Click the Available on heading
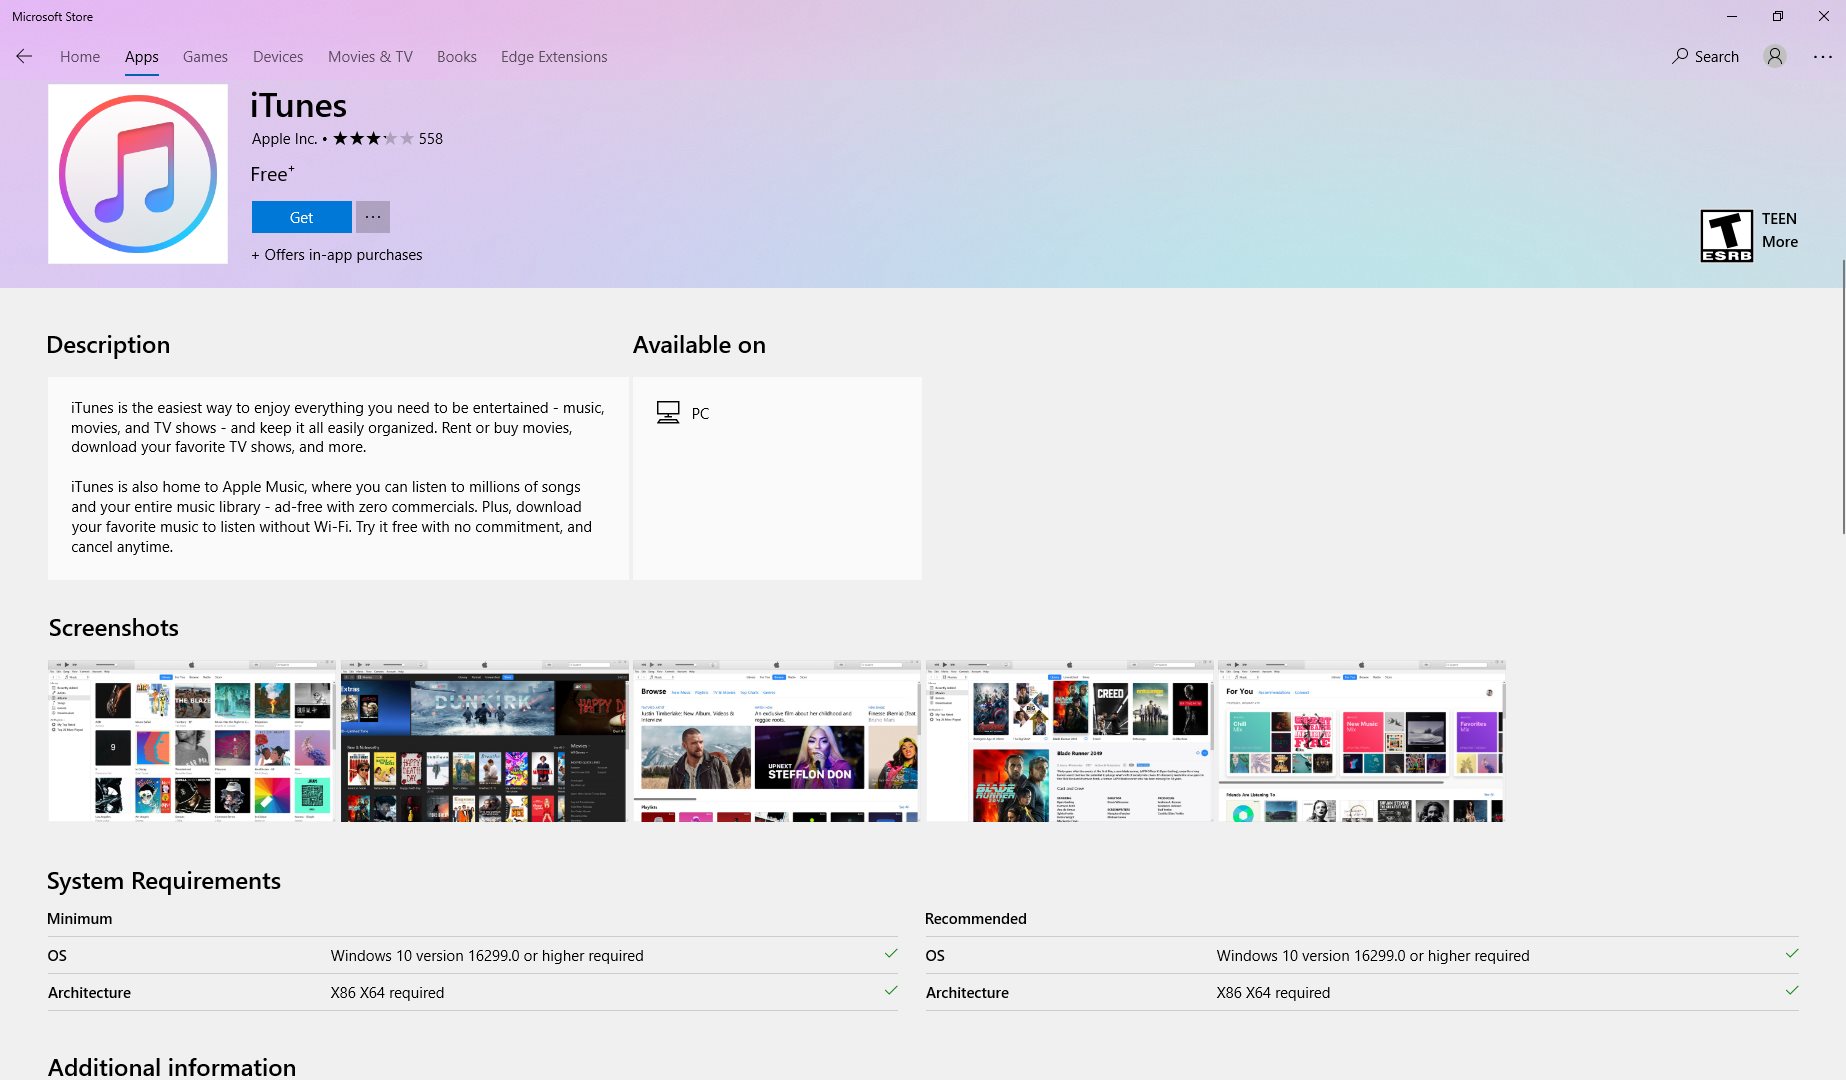 pos(699,345)
